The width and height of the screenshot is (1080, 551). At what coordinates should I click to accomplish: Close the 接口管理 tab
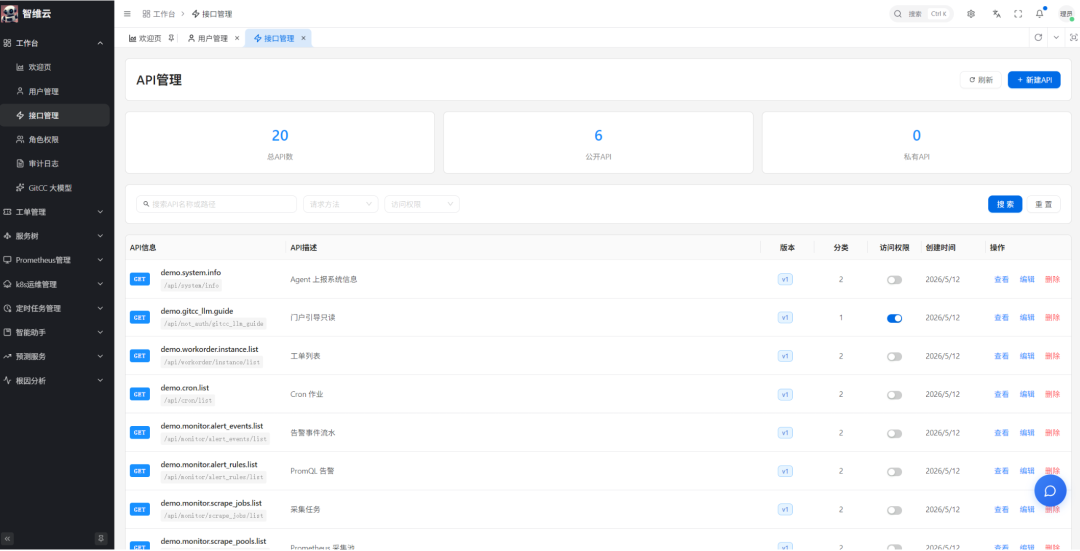point(303,38)
